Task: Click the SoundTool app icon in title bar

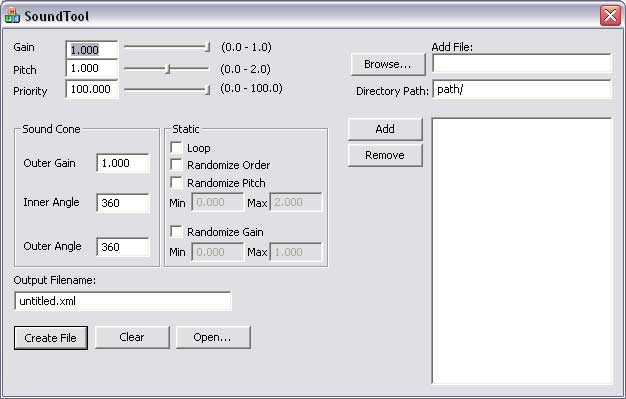Action: 12,16
